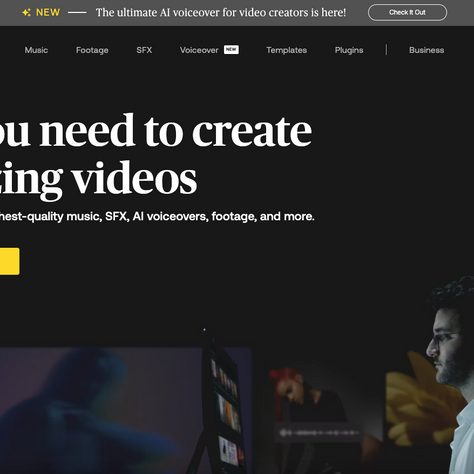Click the 'need to create' headline text
This screenshot has height=474, width=474.
tap(176, 131)
